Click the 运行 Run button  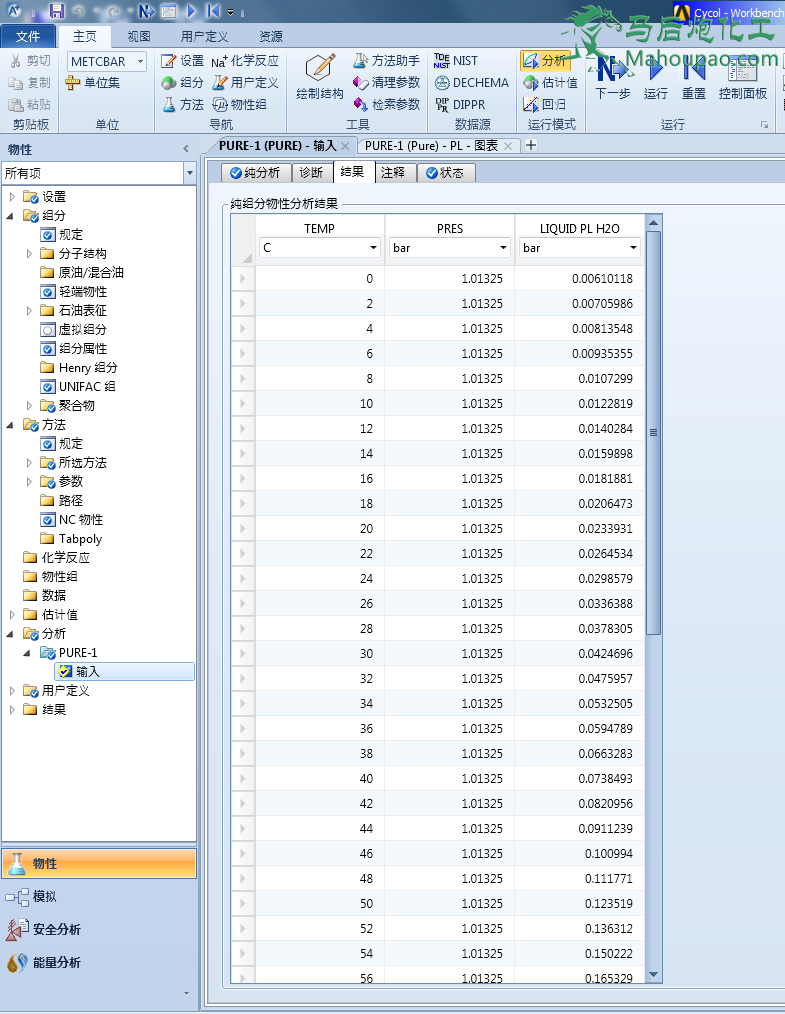pyautogui.click(x=655, y=76)
